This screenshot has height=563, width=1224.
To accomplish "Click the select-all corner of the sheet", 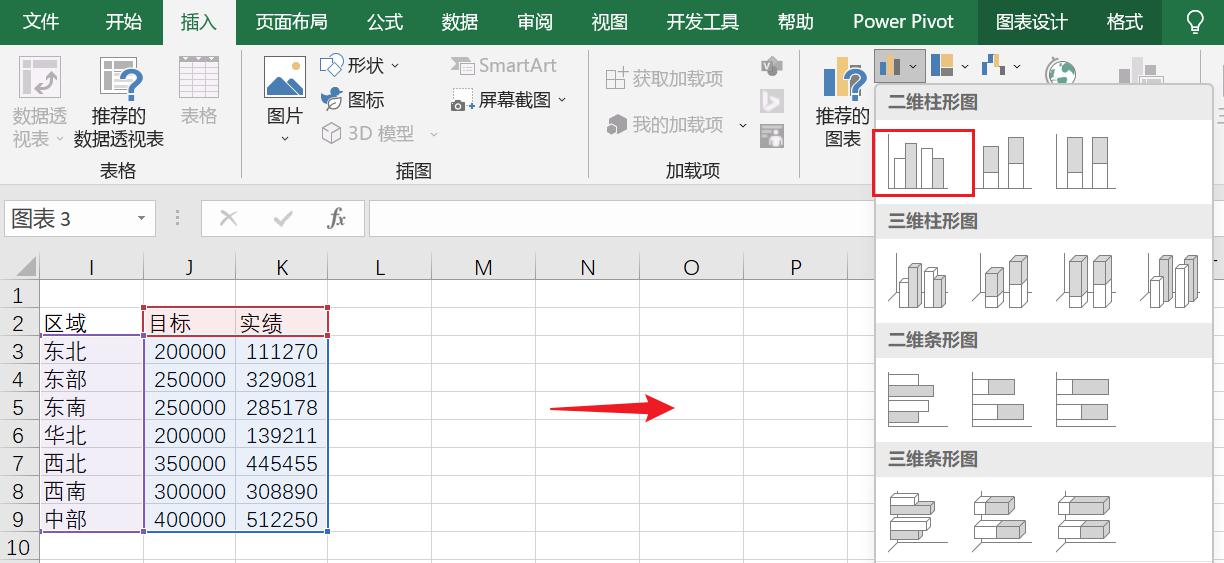I will pyautogui.click(x=20, y=266).
